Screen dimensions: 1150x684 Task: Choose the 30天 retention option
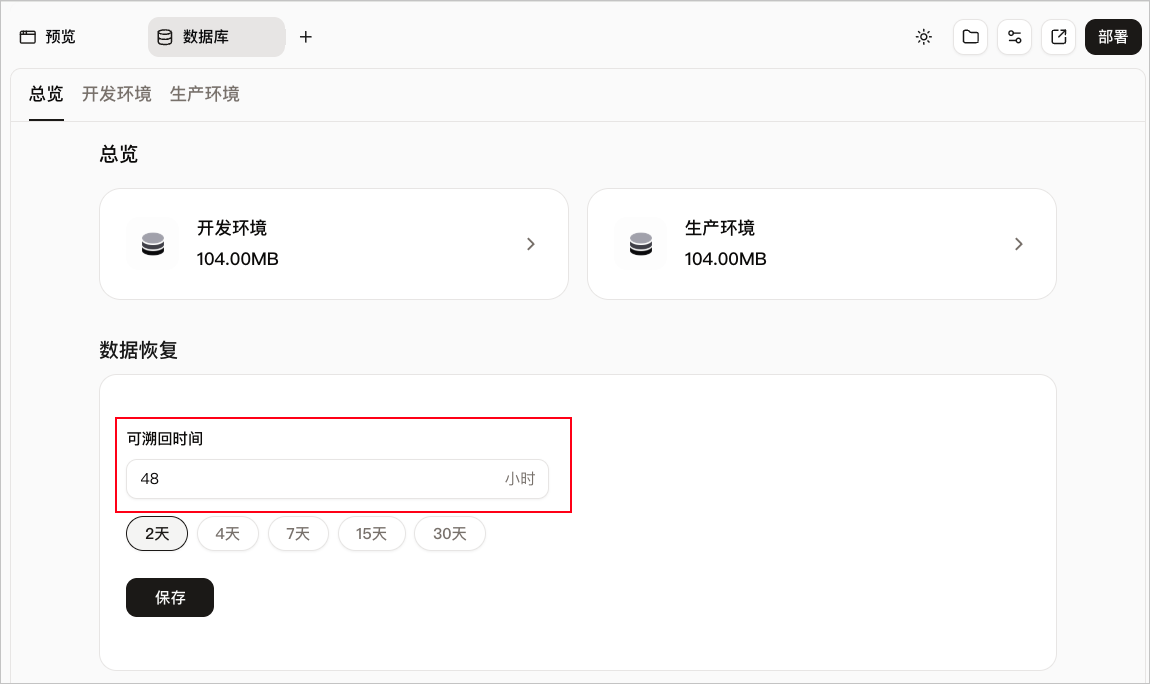click(450, 534)
